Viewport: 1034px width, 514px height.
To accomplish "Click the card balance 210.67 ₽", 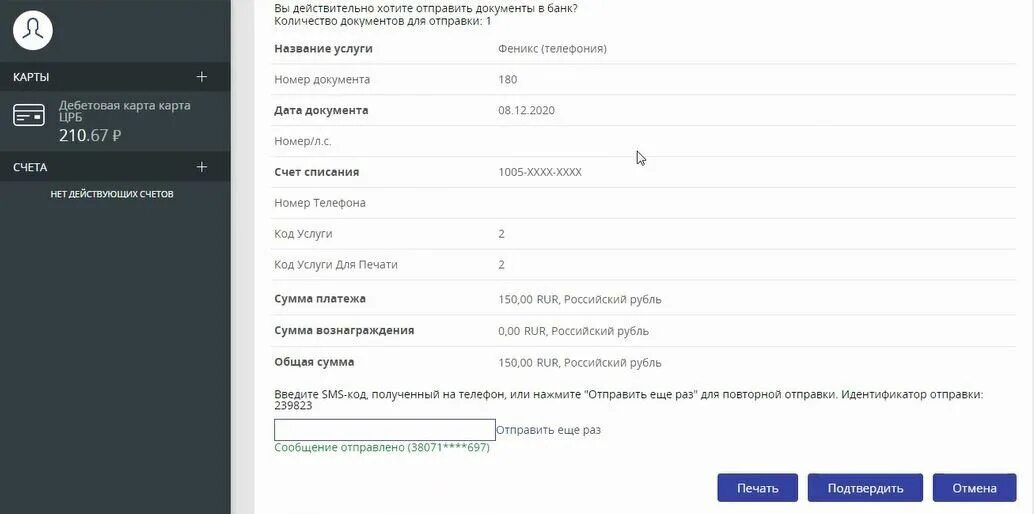I will [x=90, y=136].
